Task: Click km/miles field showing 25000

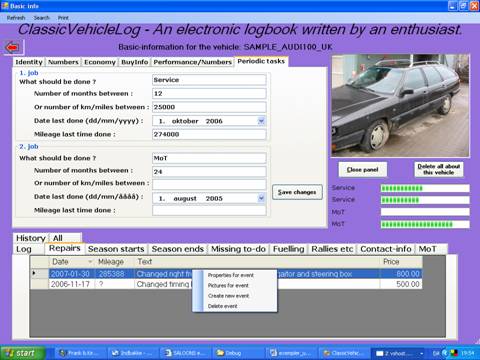Action: point(209,107)
